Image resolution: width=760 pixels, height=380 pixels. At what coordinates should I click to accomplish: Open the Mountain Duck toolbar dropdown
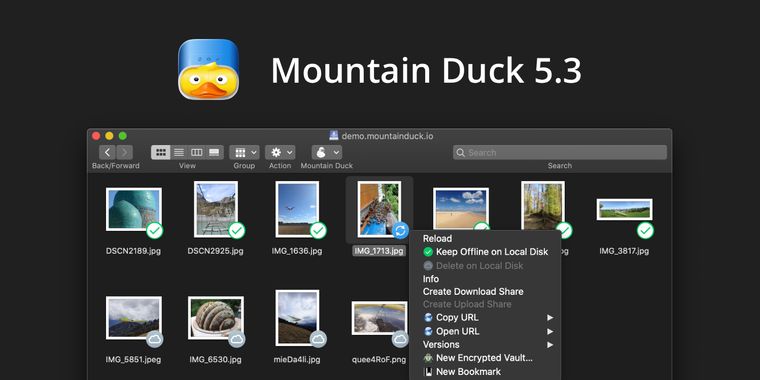click(327, 153)
